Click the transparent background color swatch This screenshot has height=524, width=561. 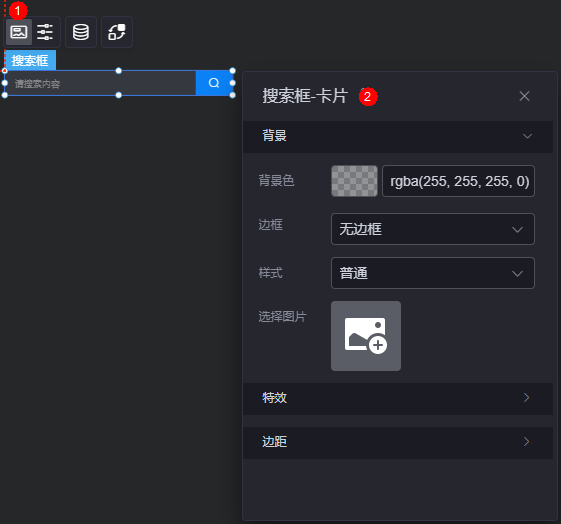coord(354,181)
